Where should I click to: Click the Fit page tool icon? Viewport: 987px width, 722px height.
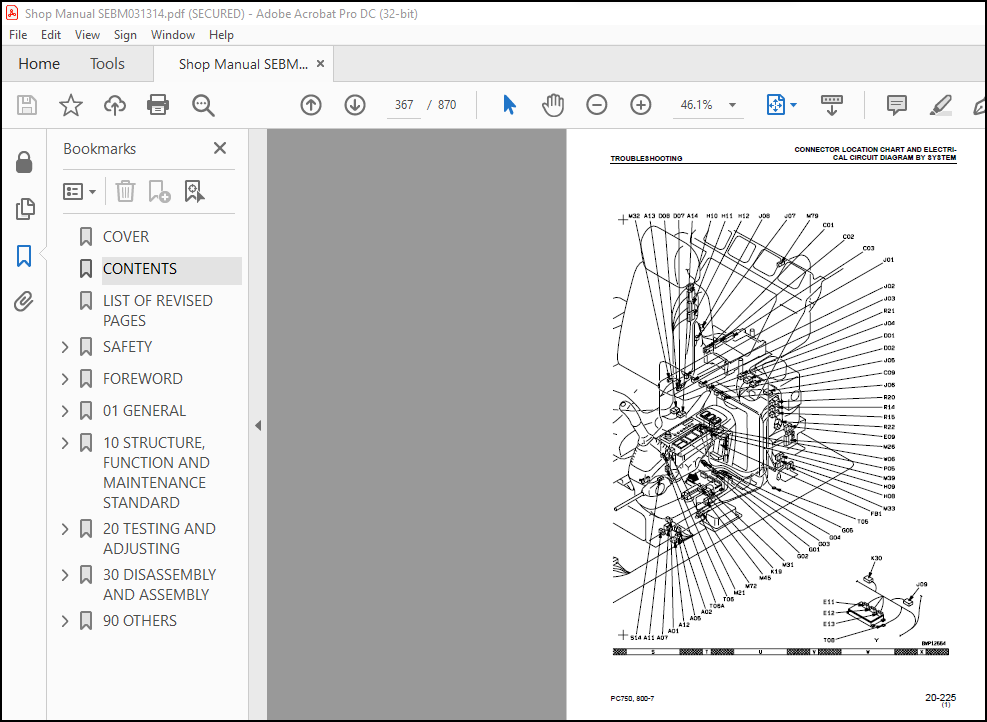pyautogui.click(x=776, y=104)
